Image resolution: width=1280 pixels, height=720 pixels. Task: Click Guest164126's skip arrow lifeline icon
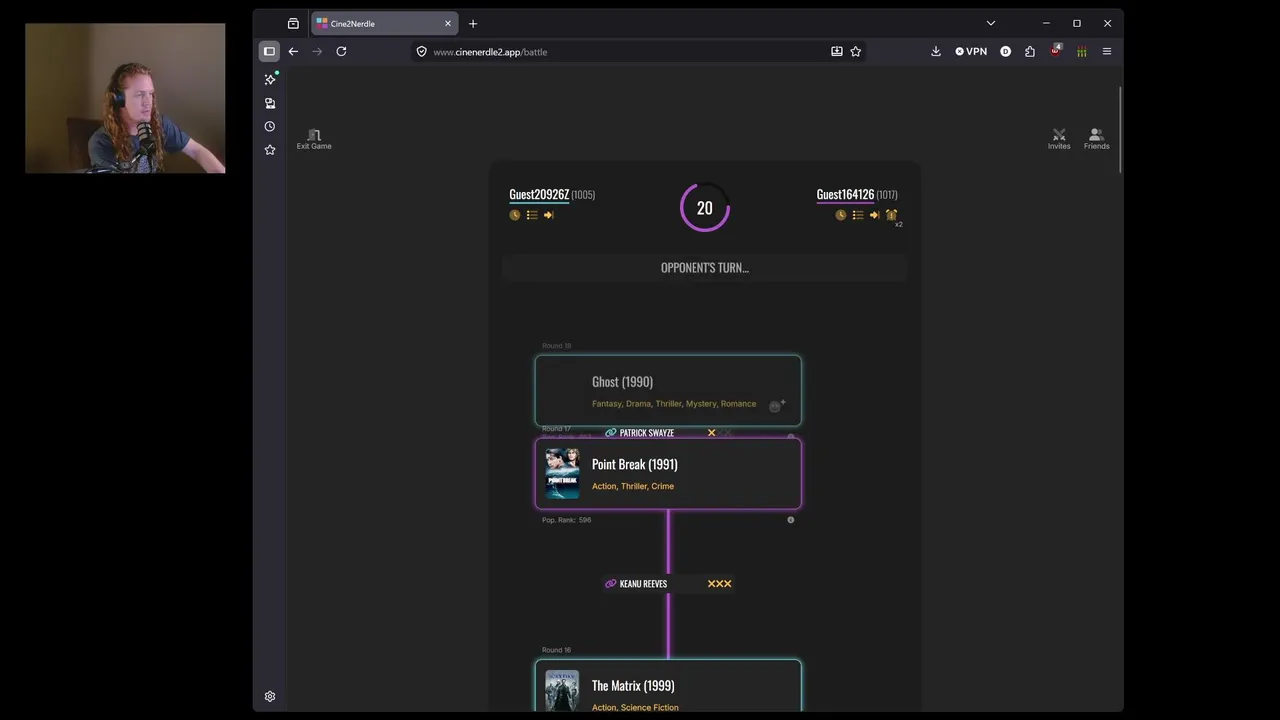click(874, 215)
